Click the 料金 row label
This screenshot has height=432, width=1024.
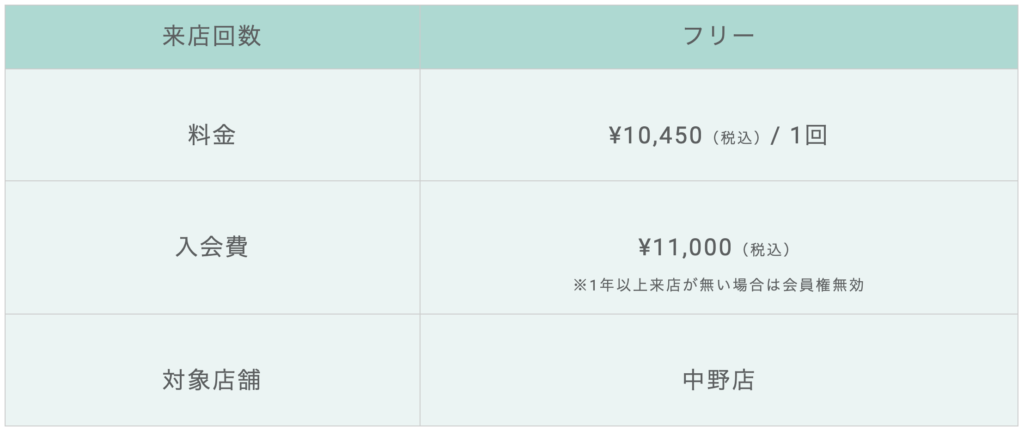click(x=212, y=136)
